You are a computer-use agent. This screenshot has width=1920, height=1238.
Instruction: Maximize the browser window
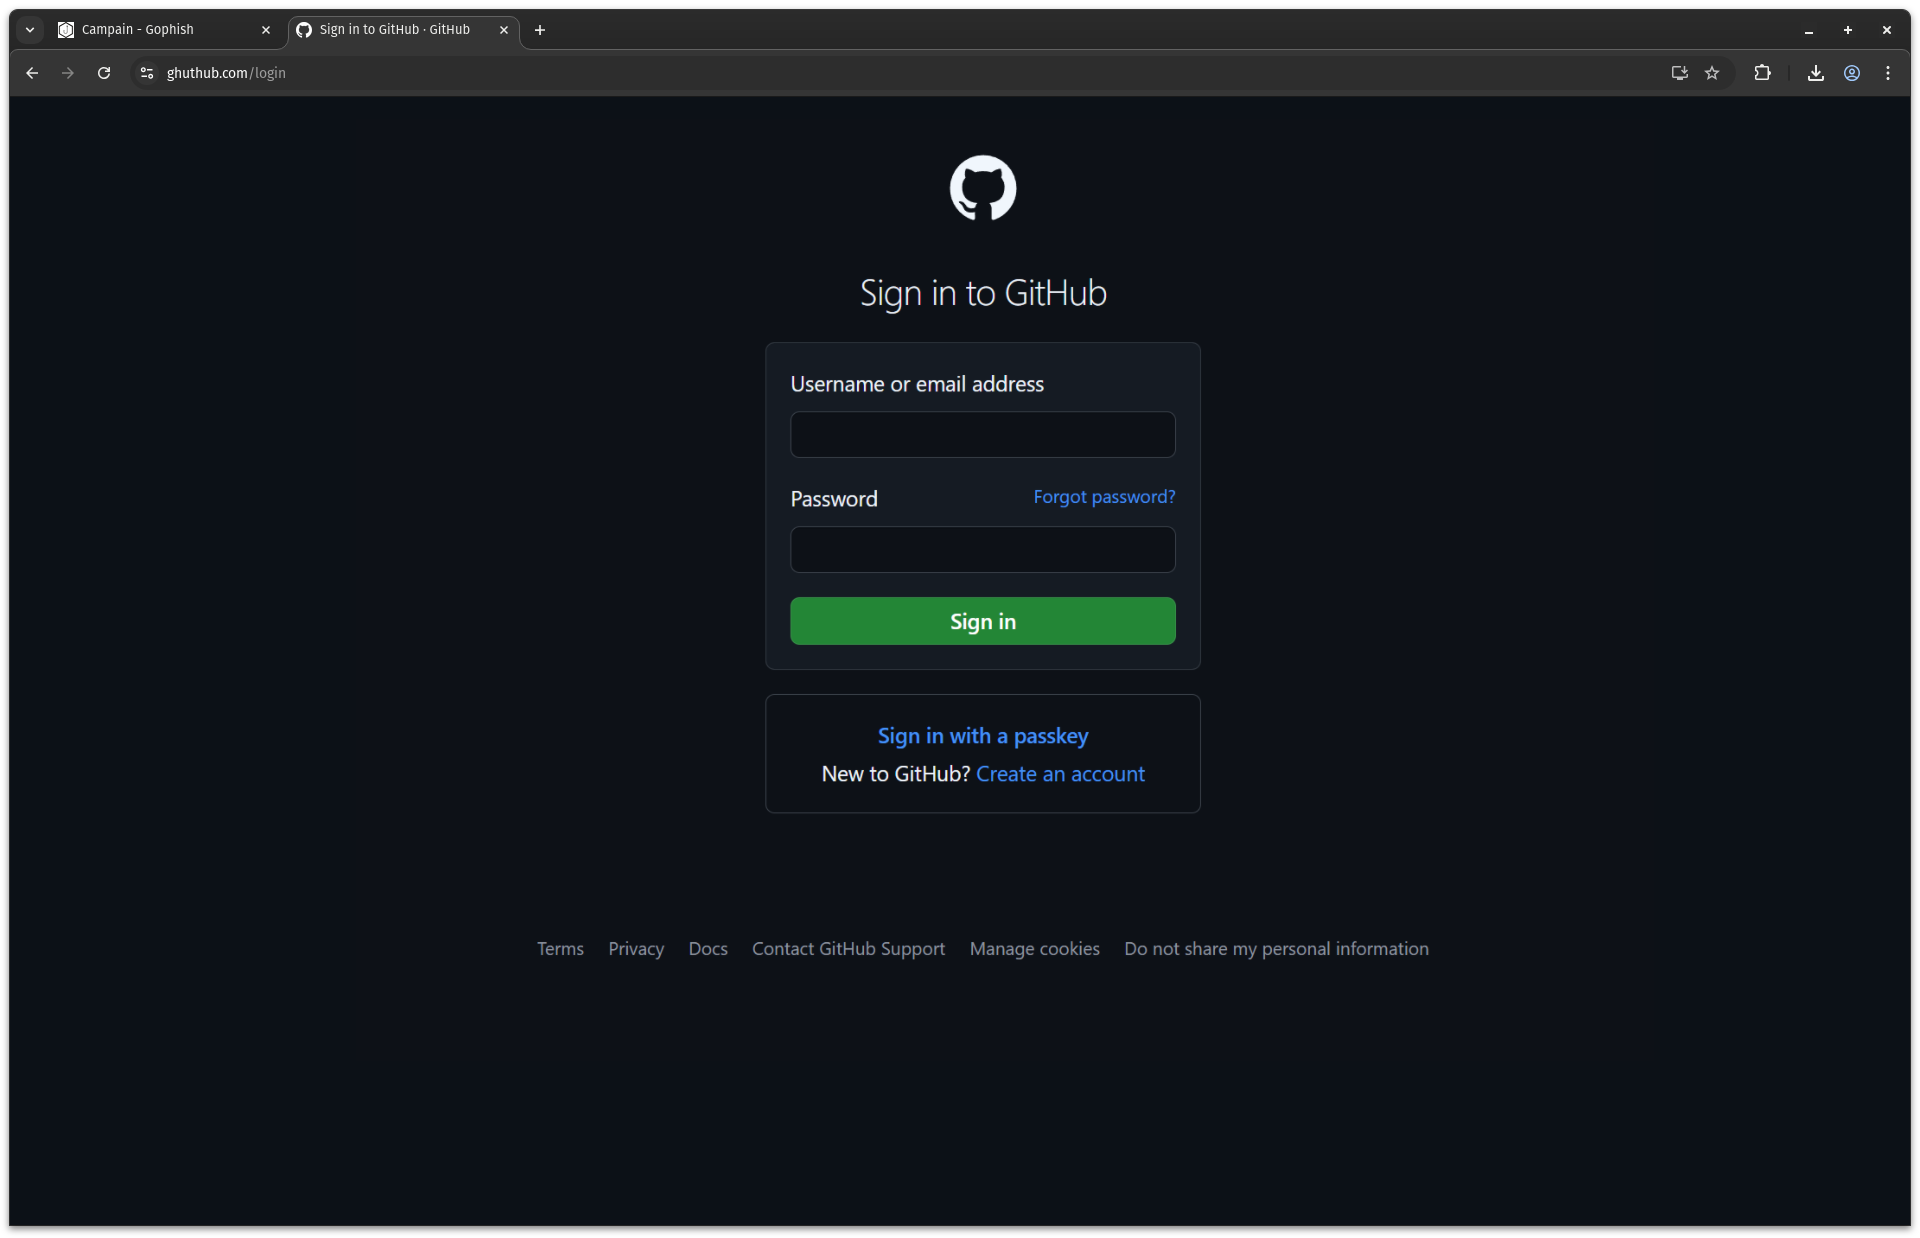[1848, 30]
